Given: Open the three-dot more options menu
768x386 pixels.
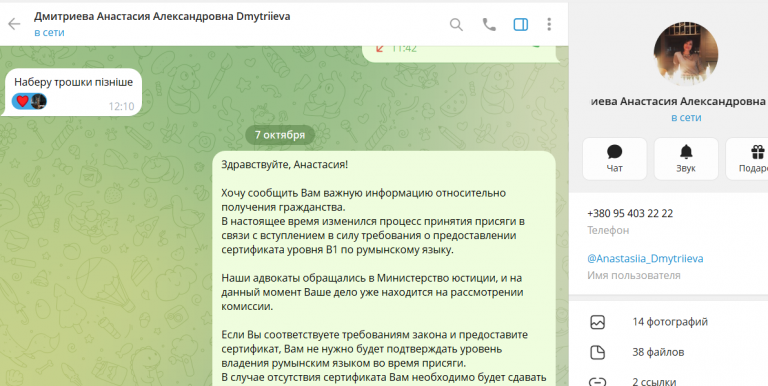Looking at the screenshot, I should (x=549, y=24).
